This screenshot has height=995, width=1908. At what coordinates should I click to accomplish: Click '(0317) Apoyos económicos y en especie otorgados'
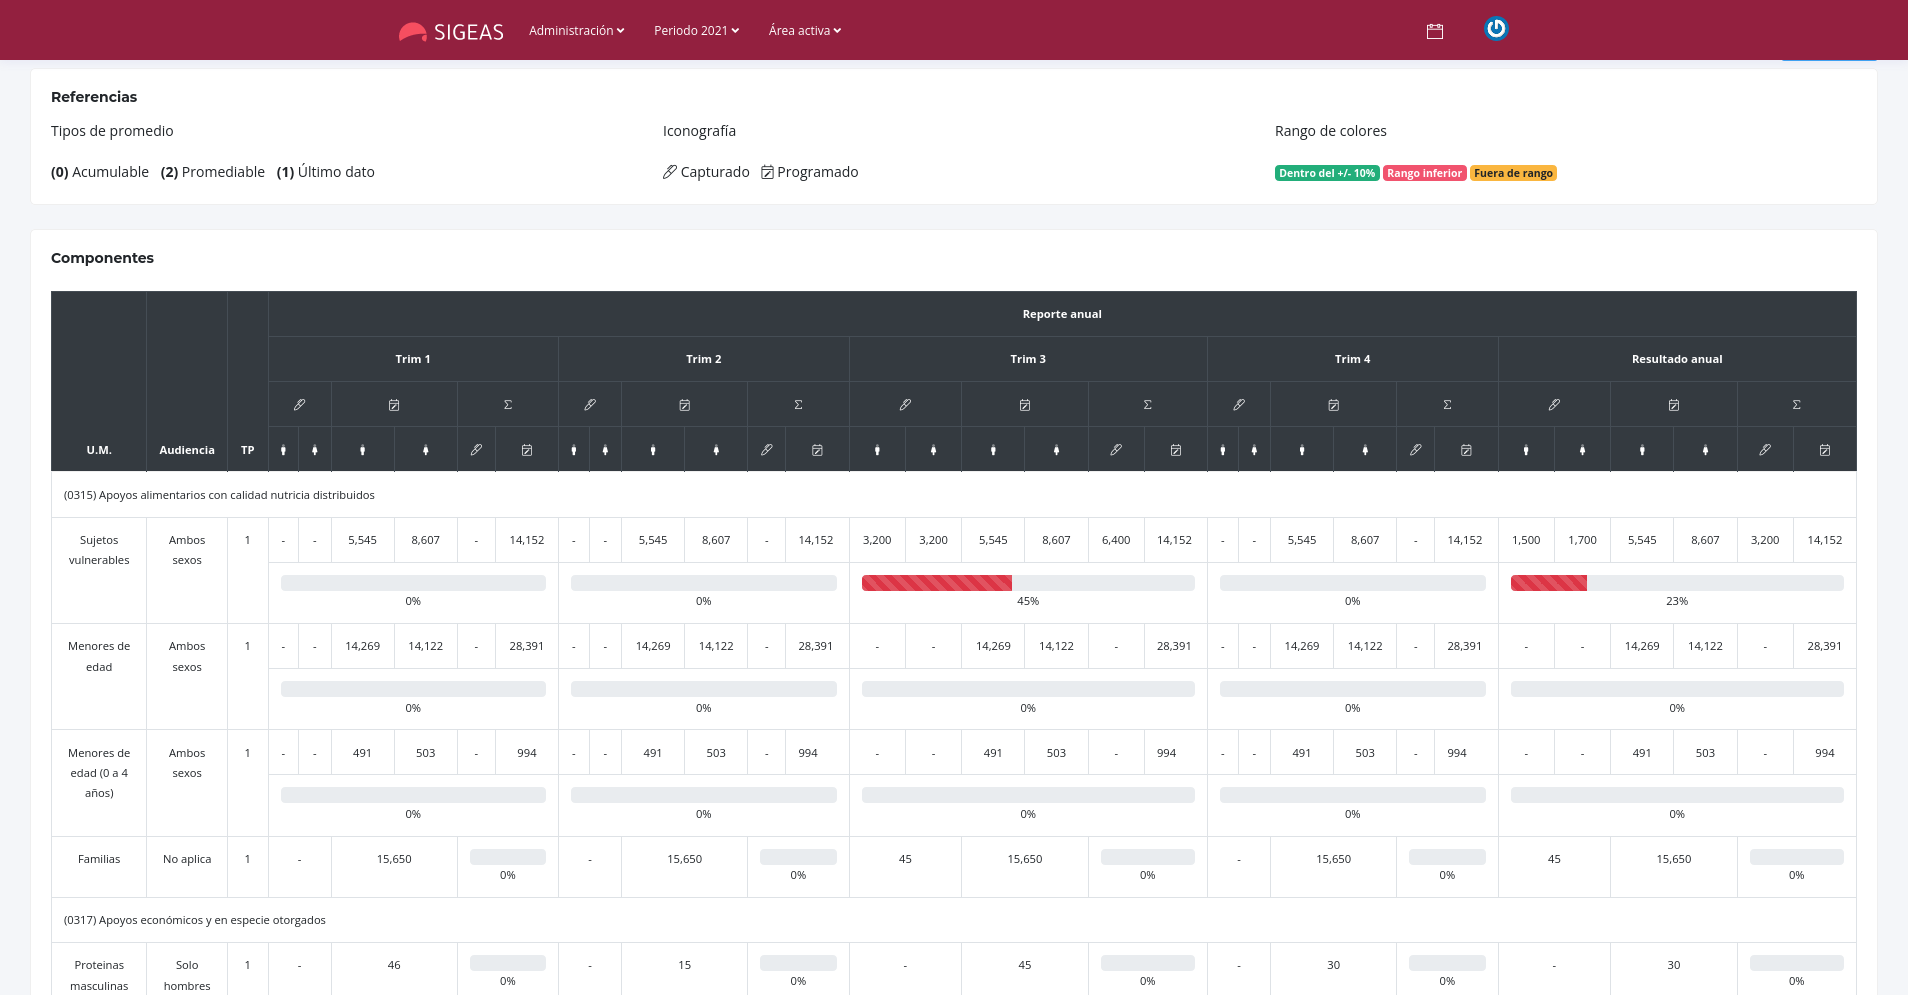pyautogui.click(x=195, y=920)
